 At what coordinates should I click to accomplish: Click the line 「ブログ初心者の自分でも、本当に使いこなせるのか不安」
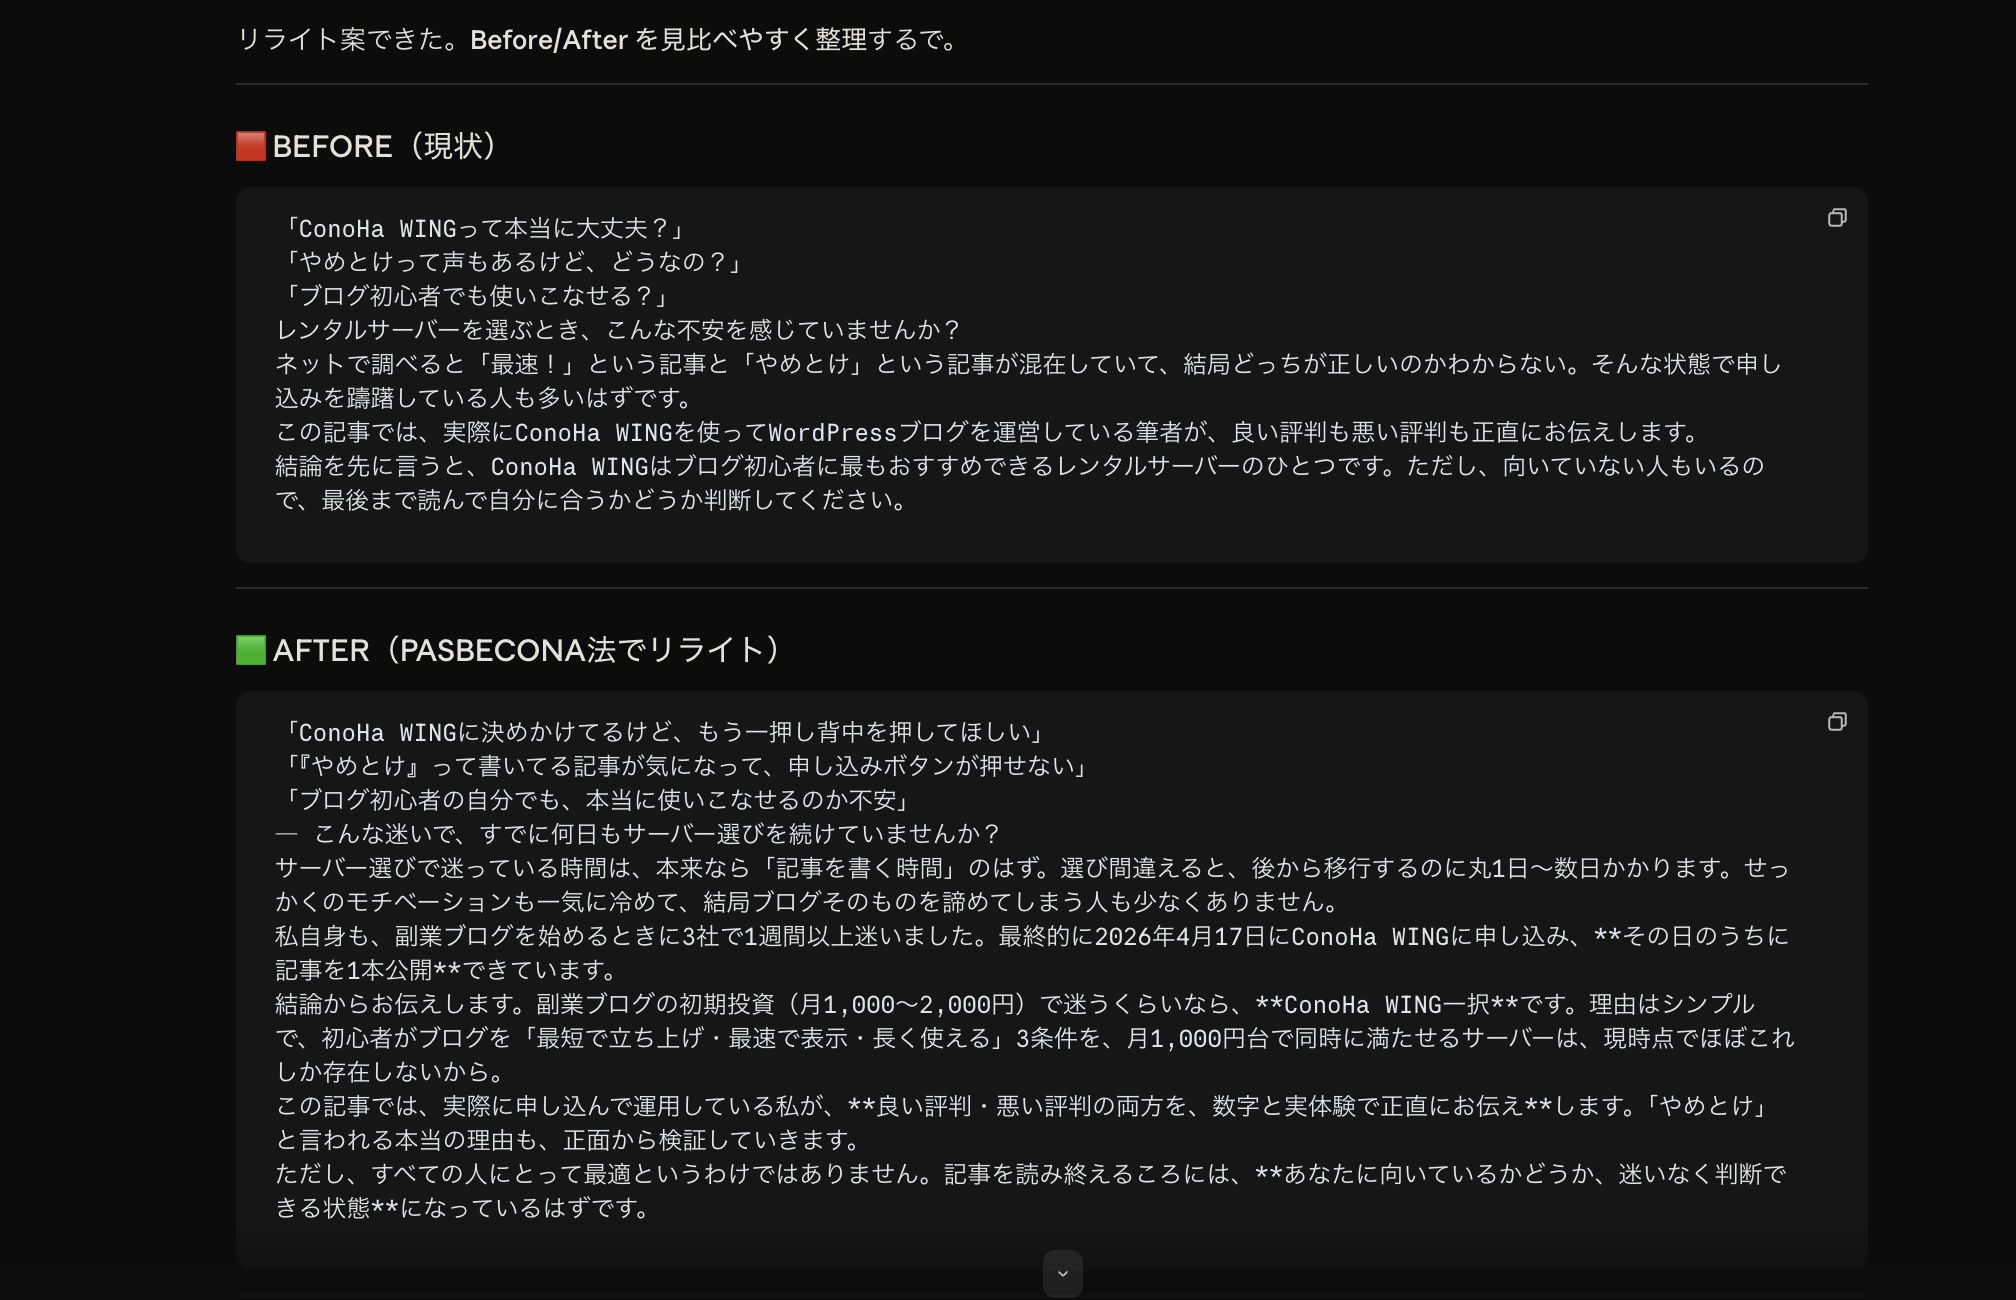tap(596, 801)
